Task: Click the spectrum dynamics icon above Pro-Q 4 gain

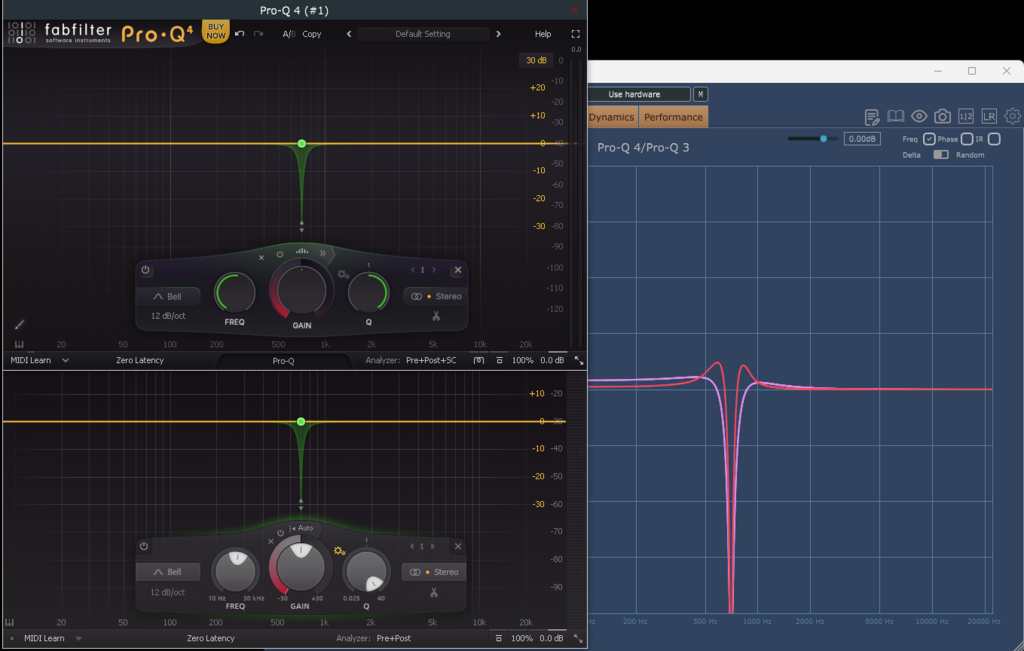Action: [302, 250]
